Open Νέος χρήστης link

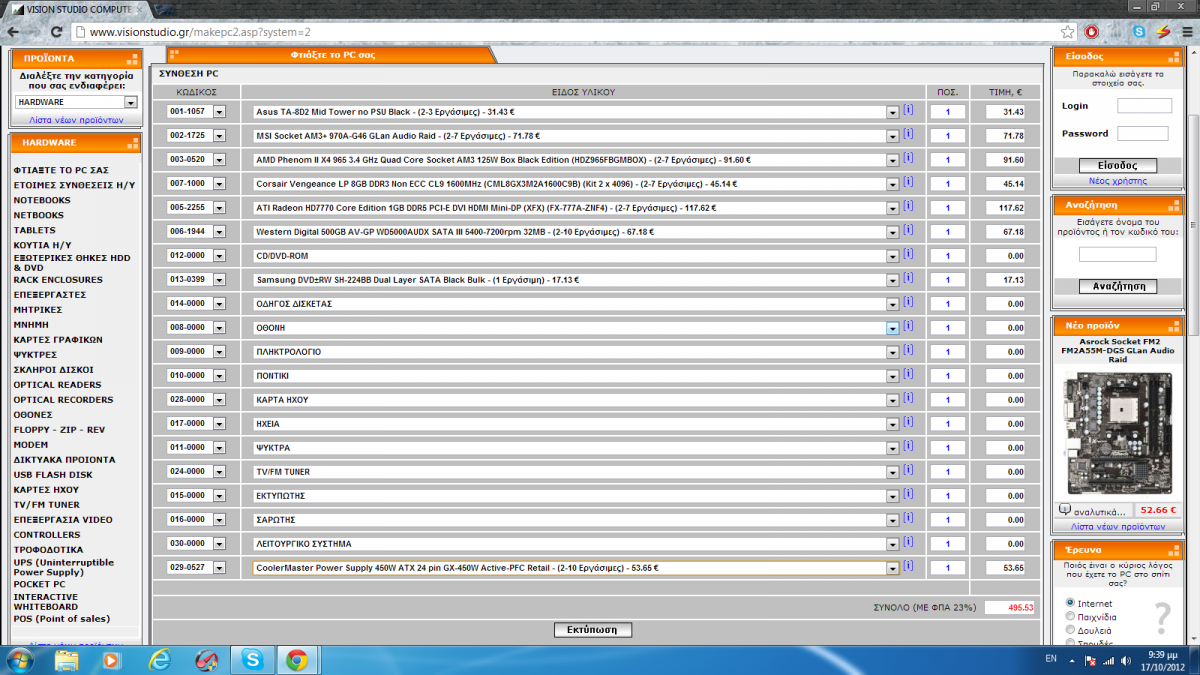[1118, 181]
